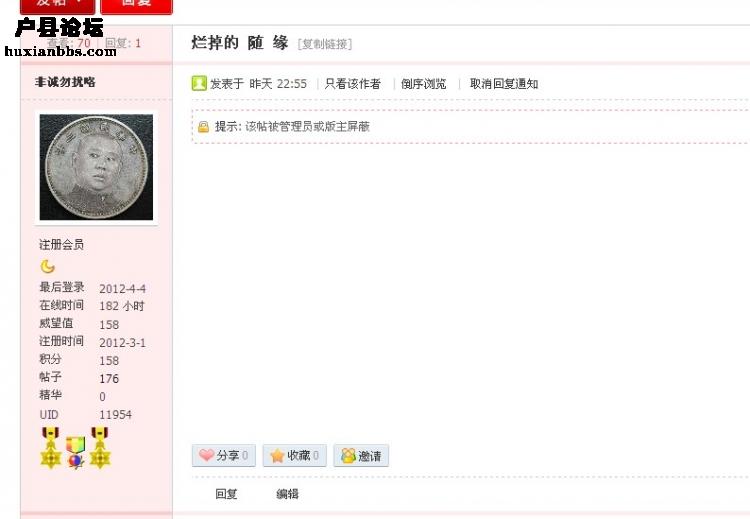
Task: Click the third gold star medal
Action: [99, 447]
